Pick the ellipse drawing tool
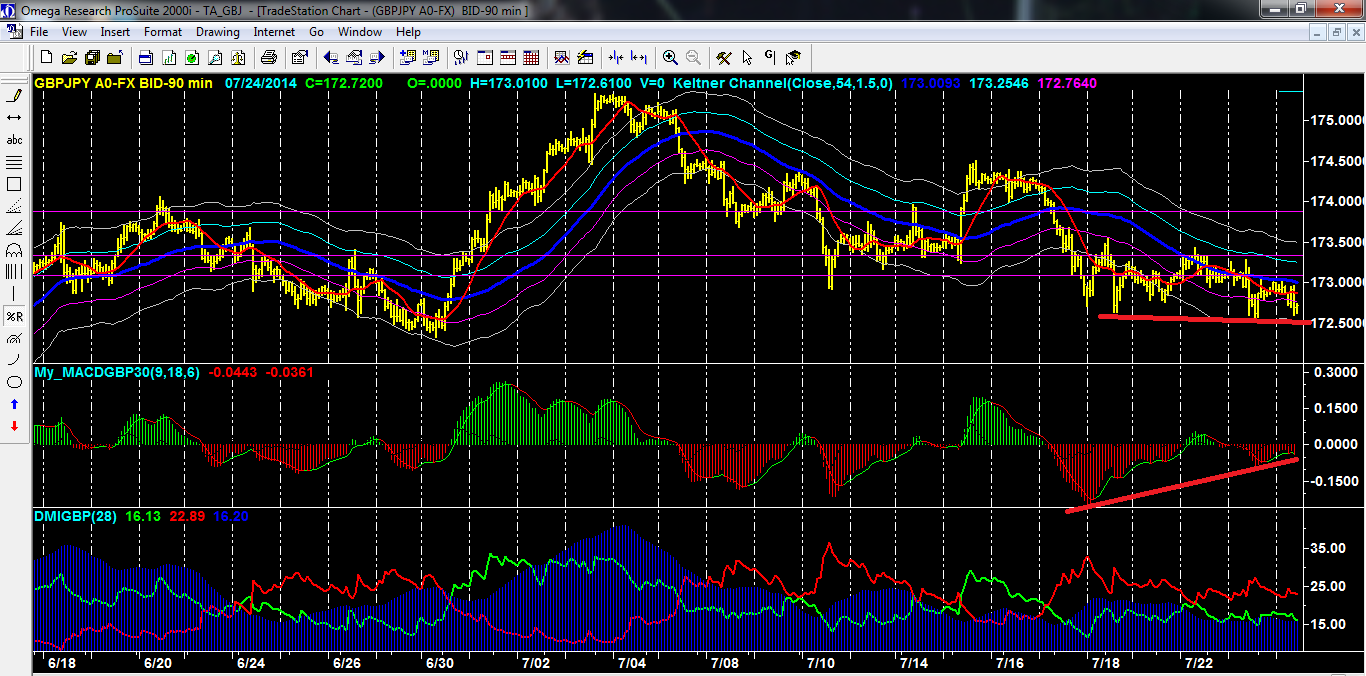The image size is (1366, 676). pyautogui.click(x=14, y=382)
